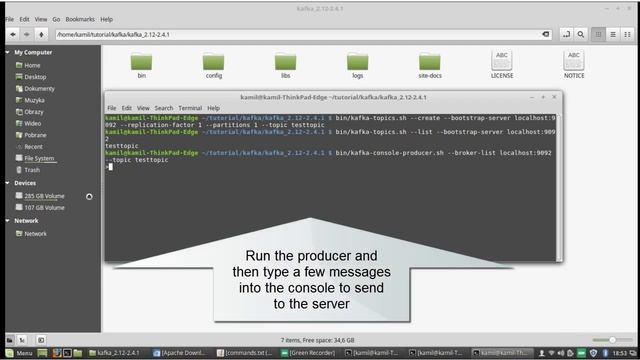Open the file manager File menu
Screen dimensions: 640x360
[x=10, y=19]
